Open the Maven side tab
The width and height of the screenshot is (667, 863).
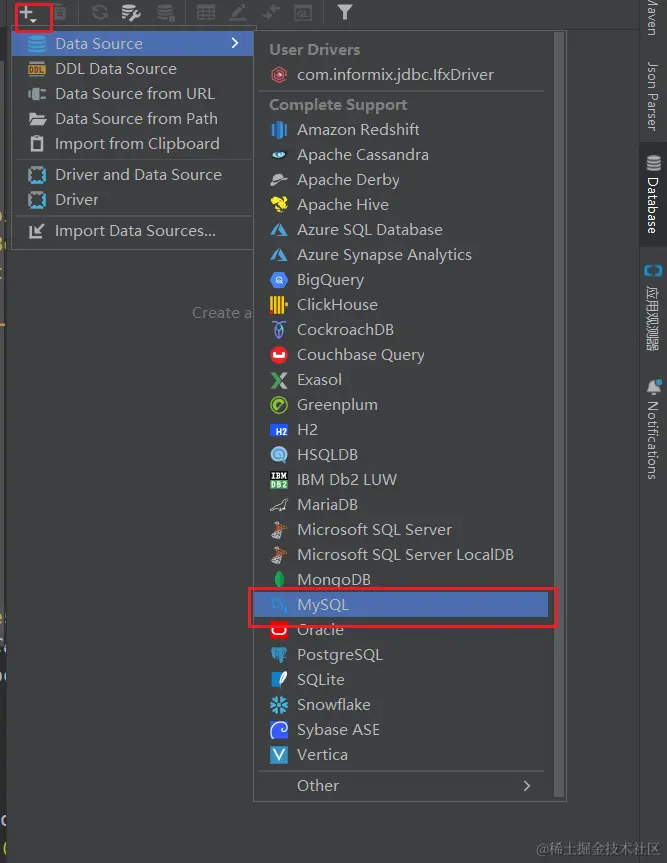click(x=653, y=18)
